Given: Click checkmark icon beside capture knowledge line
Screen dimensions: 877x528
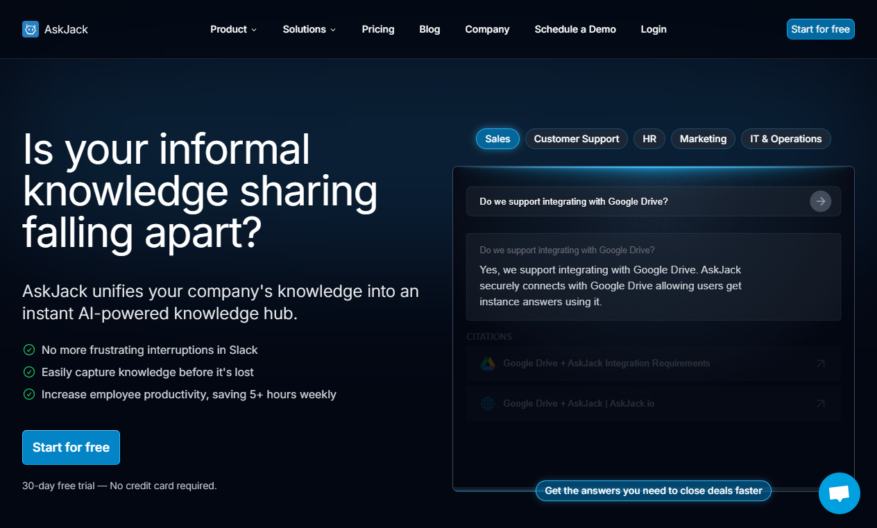Looking at the screenshot, I should [29, 372].
